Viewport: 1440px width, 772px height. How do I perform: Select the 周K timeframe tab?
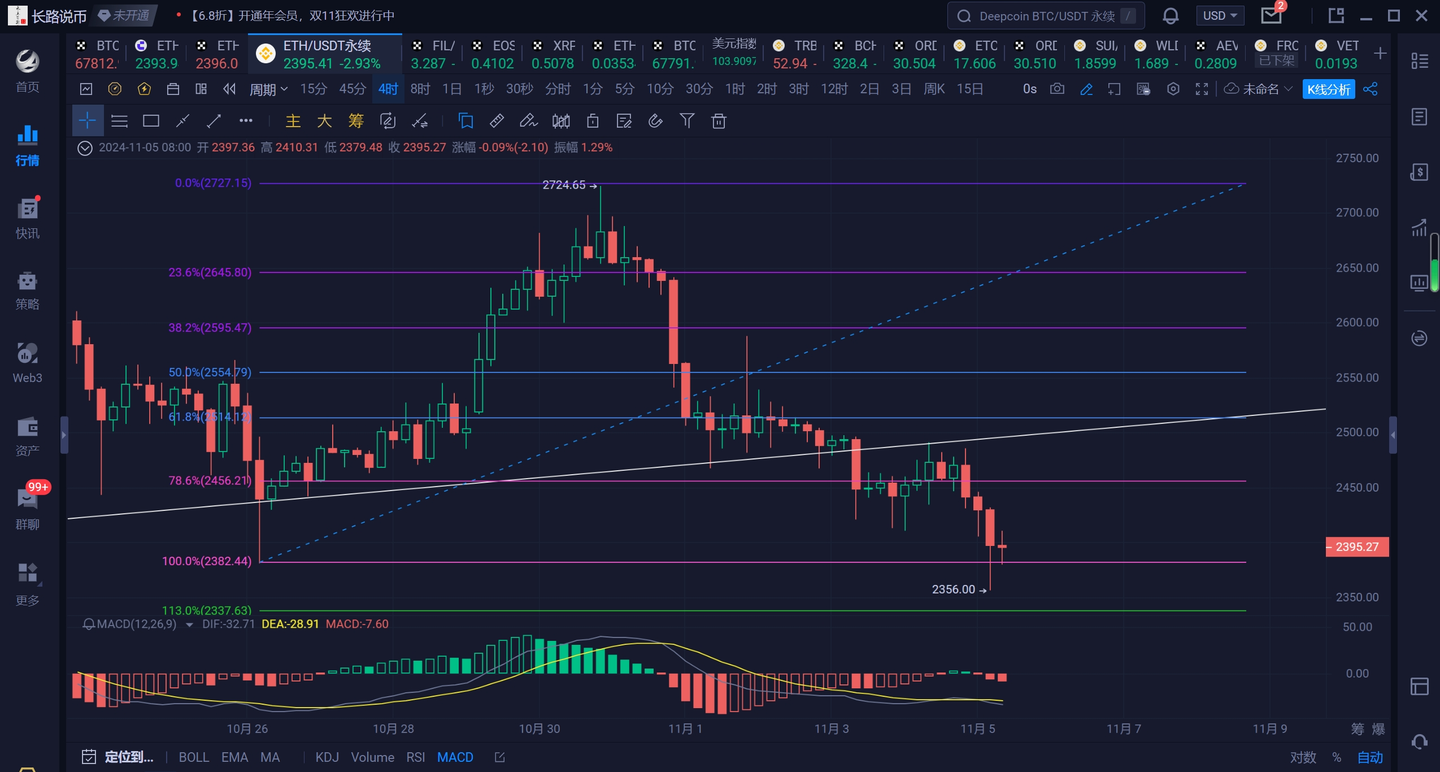point(934,89)
